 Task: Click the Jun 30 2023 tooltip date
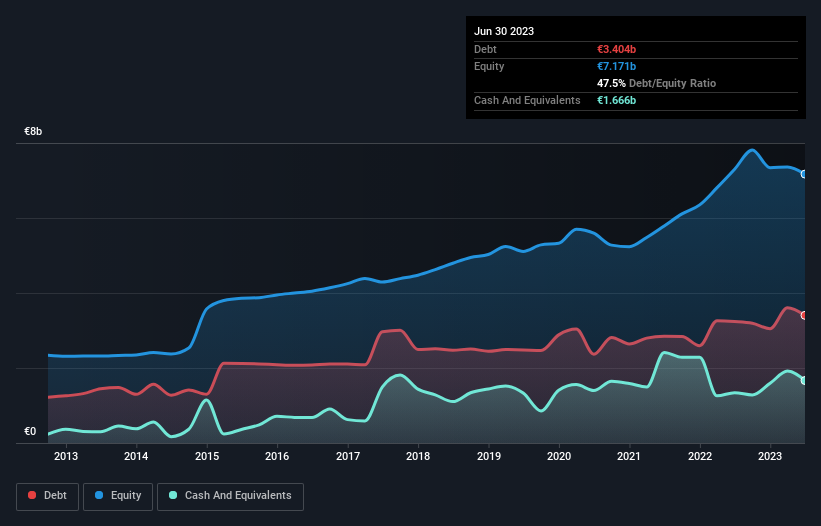tap(504, 31)
